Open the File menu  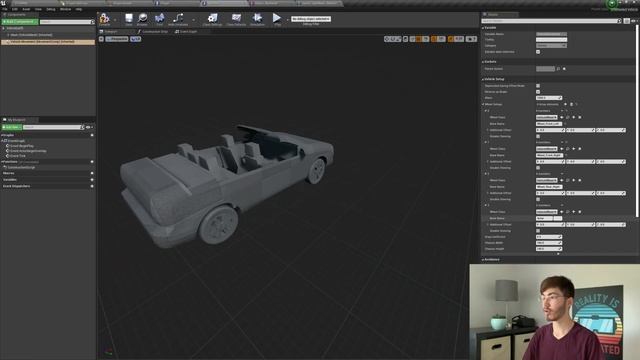5,9
